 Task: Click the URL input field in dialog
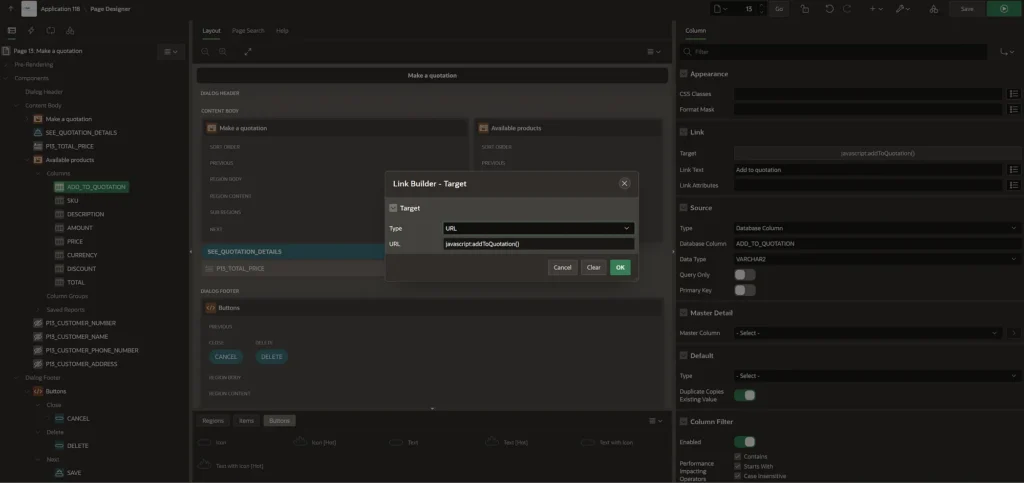tap(538, 244)
